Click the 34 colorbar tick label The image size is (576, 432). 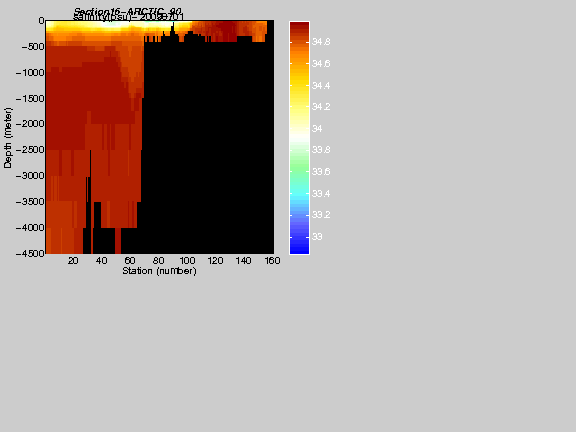[x=317, y=129]
